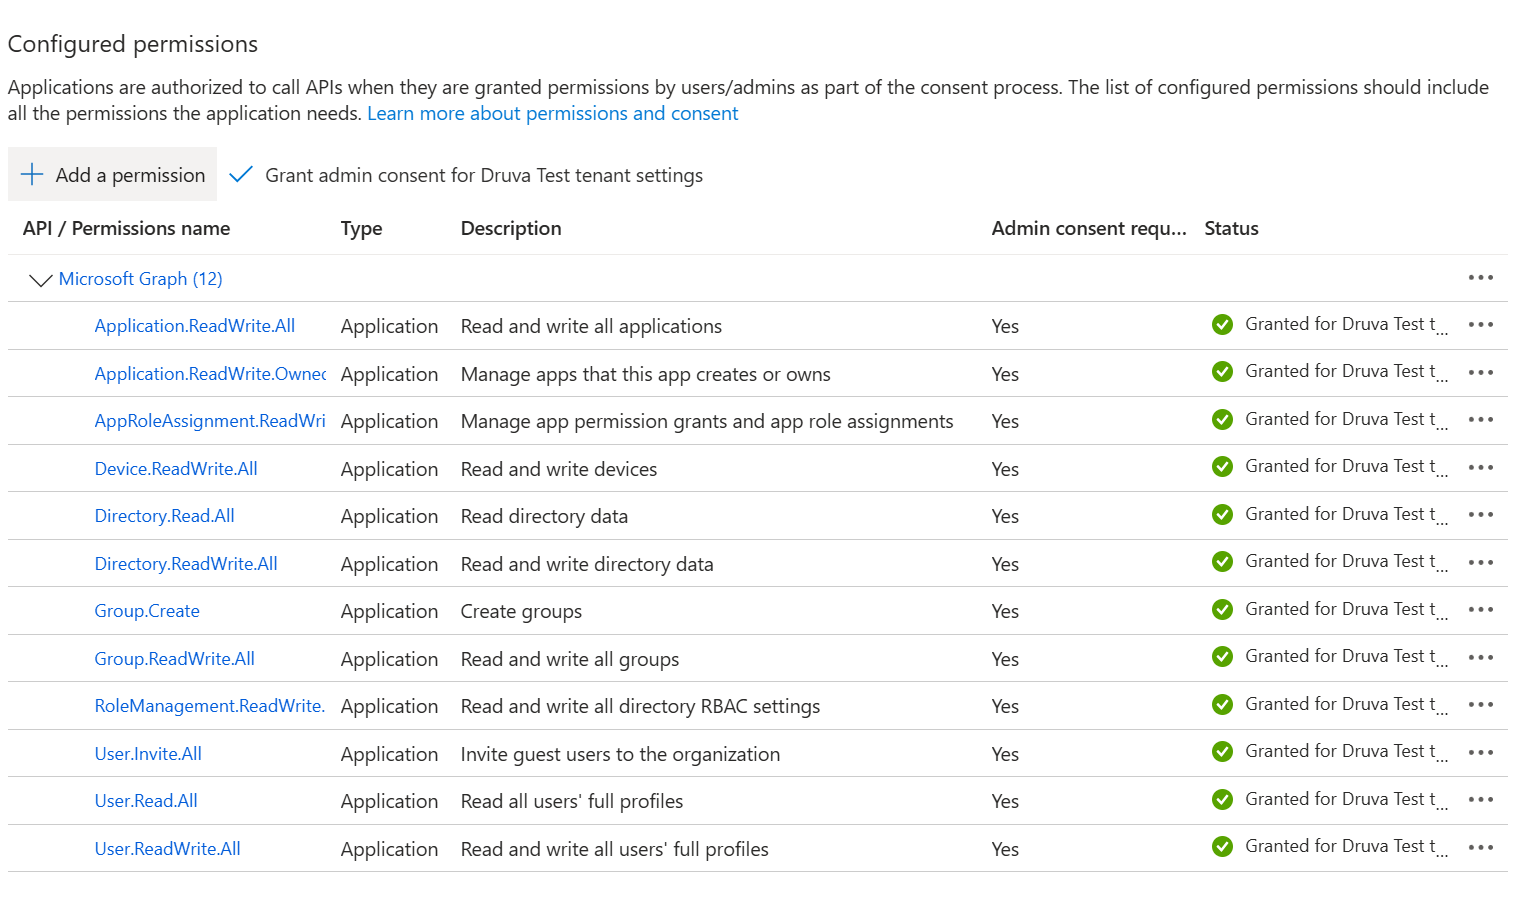Click green Granted status icon for Application.ReadWrite.All
The width and height of the screenshot is (1525, 900).
[1222, 324]
